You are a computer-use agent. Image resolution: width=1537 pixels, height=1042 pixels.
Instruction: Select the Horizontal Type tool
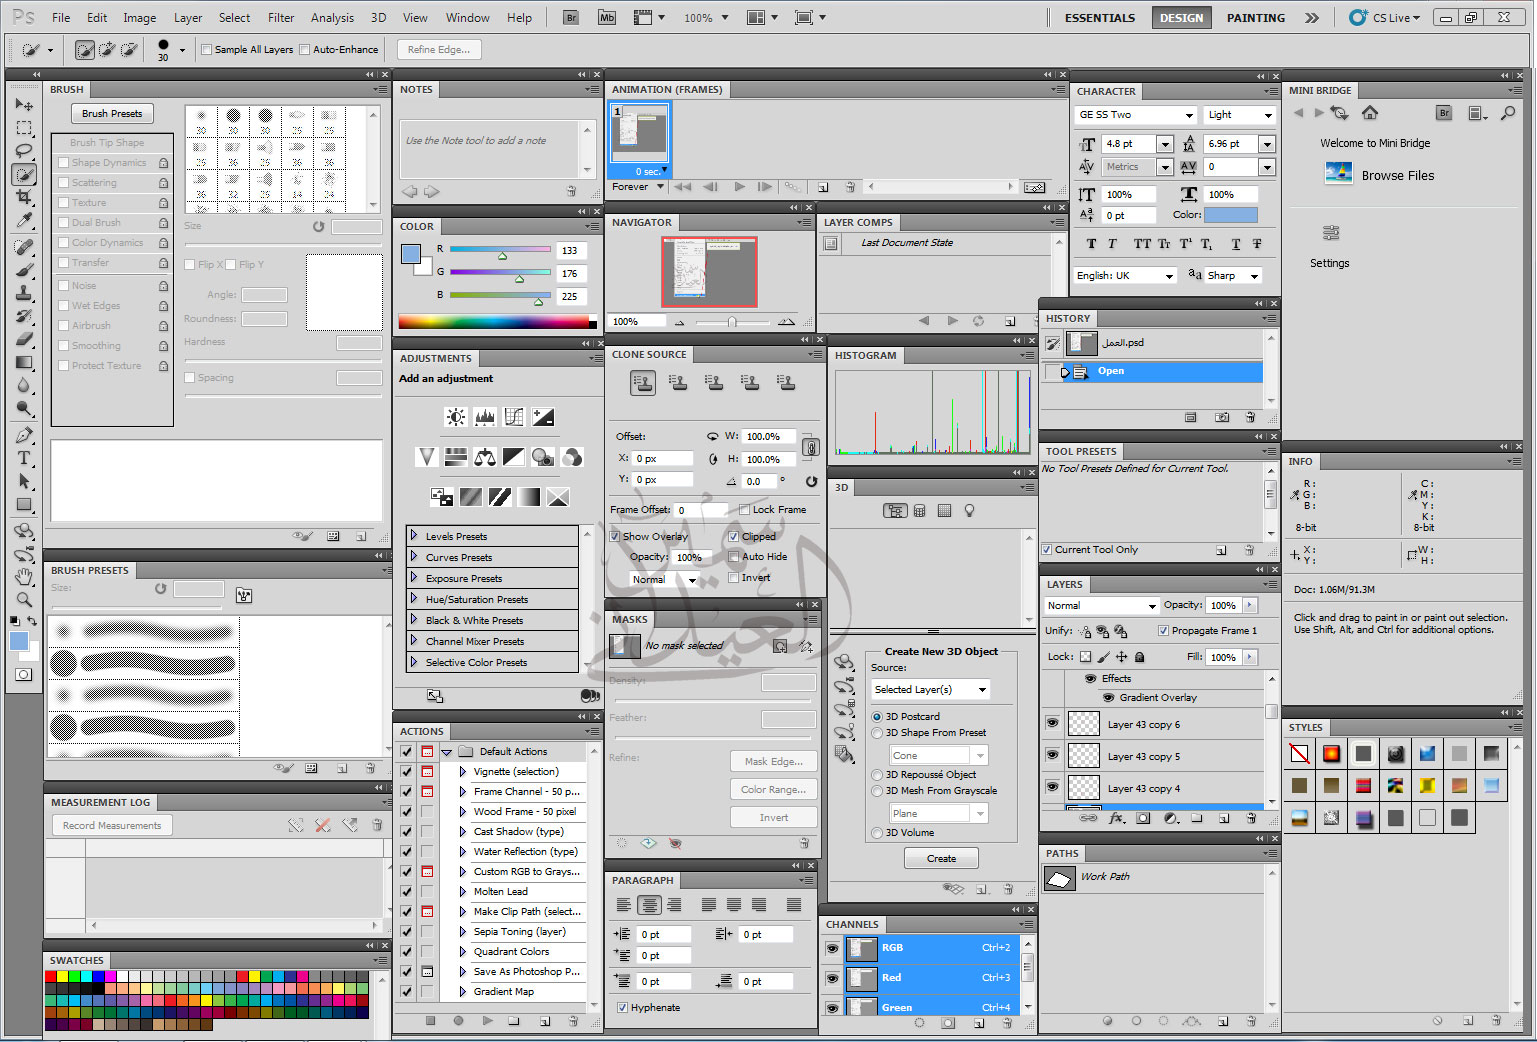click(24, 458)
